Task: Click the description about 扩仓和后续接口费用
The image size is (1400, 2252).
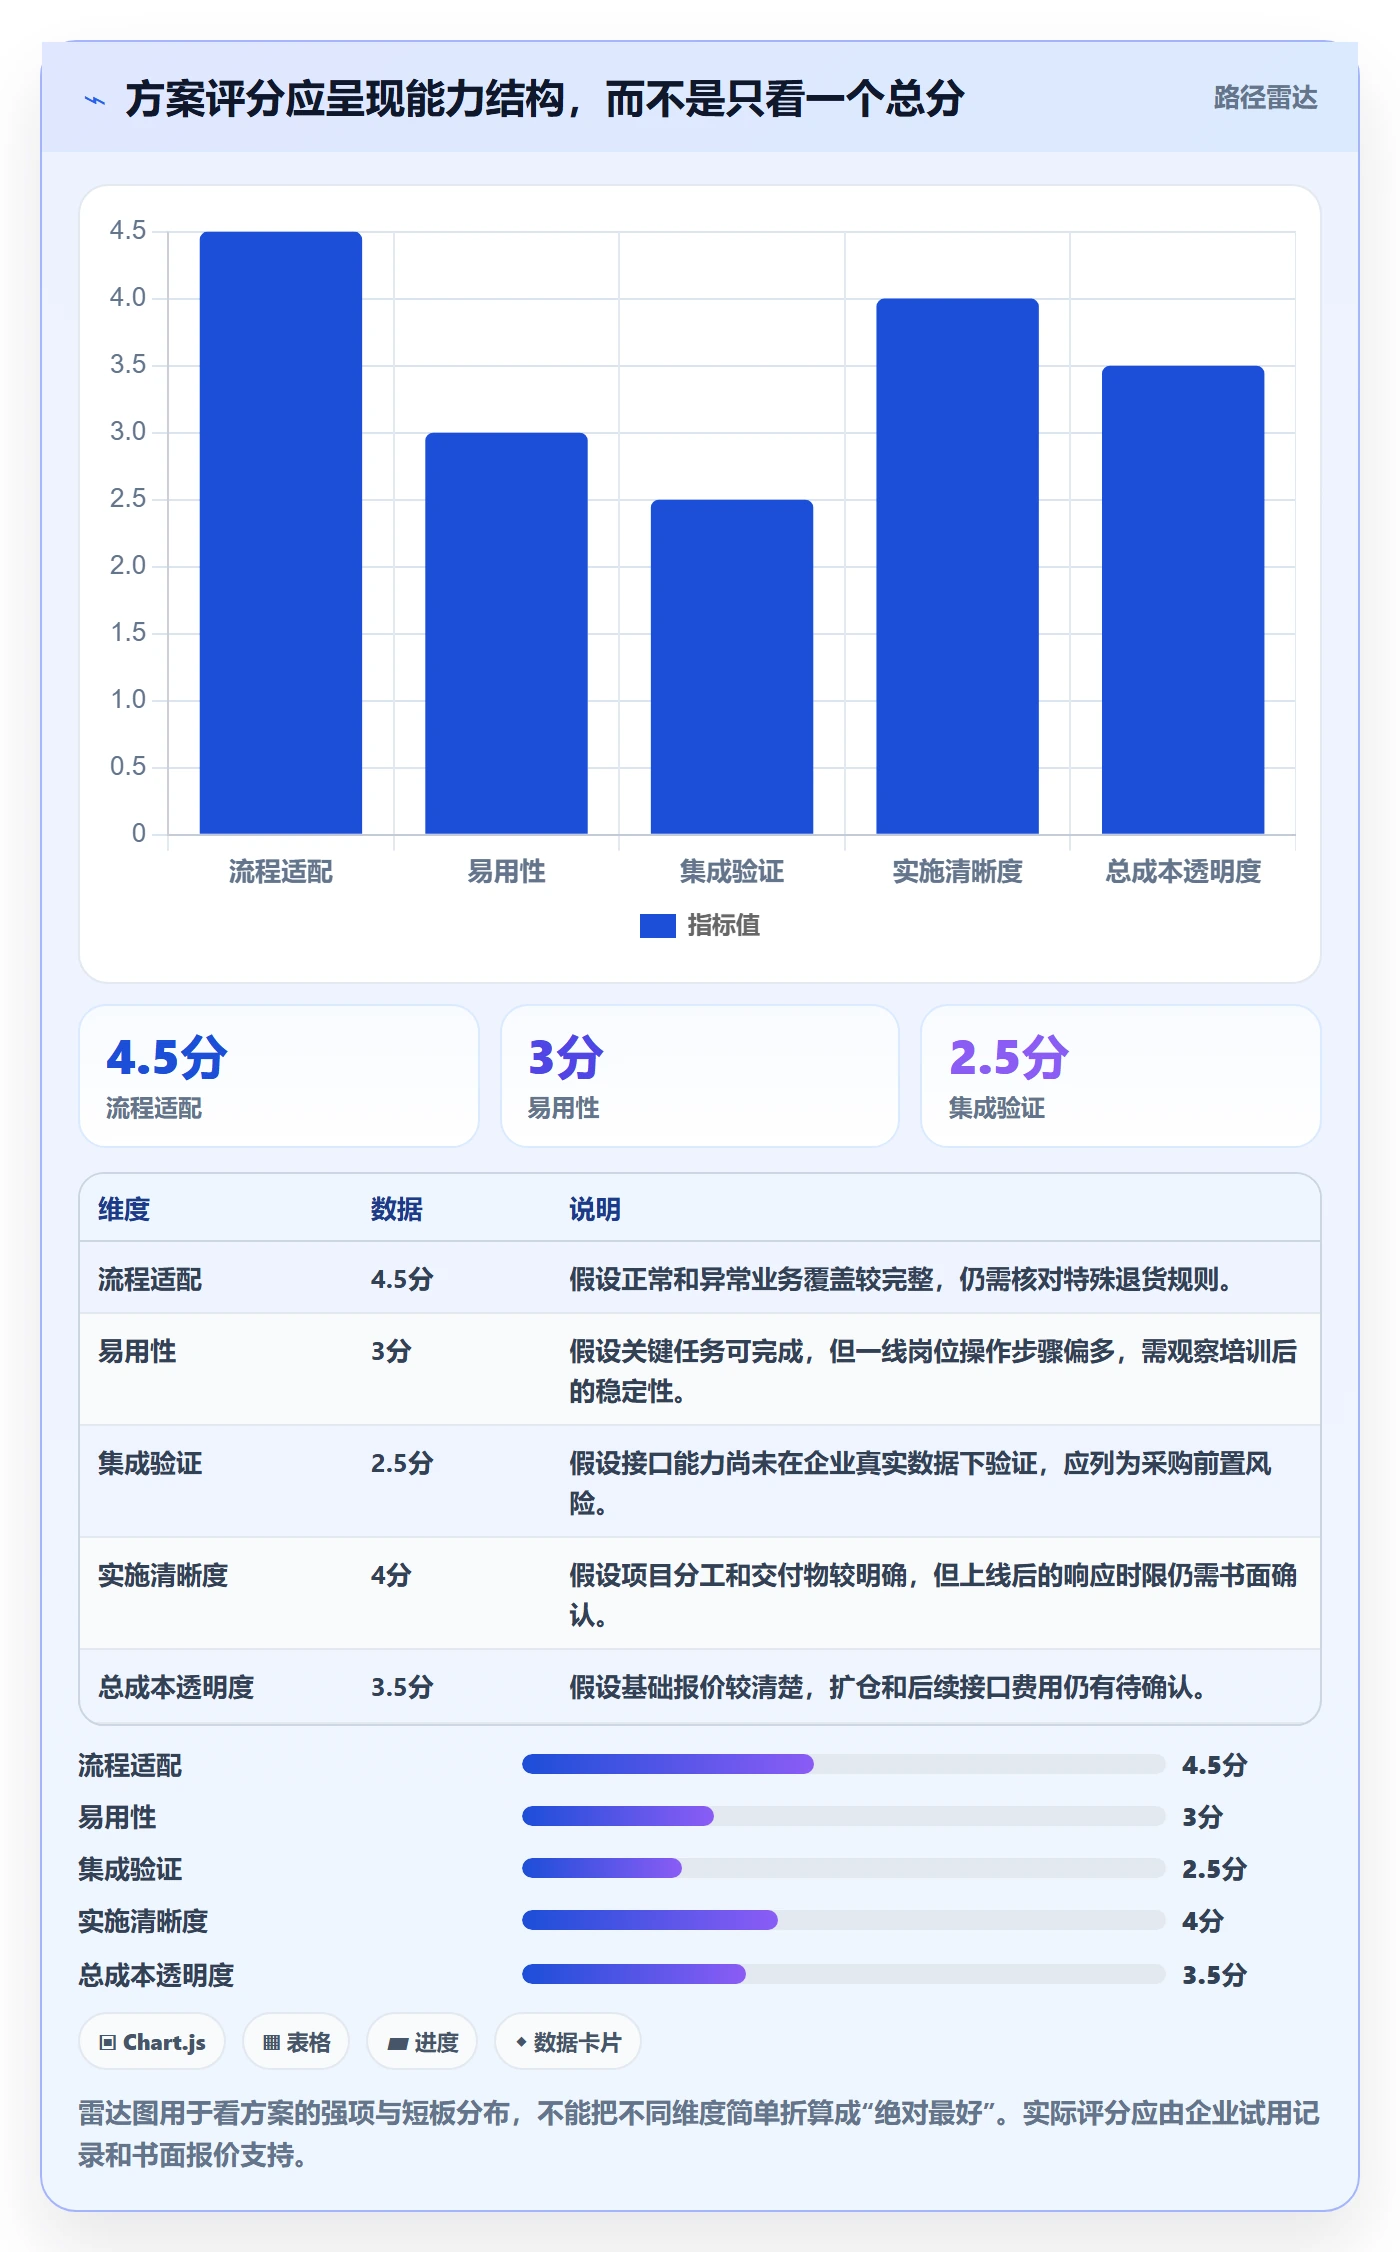Action: tap(889, 1687)
